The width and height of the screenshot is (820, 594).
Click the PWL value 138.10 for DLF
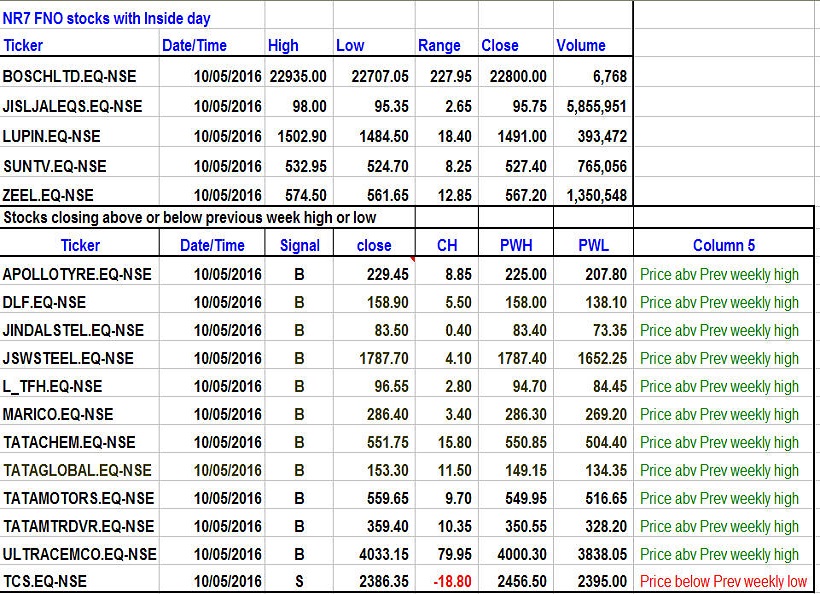[x=604, y=301]
